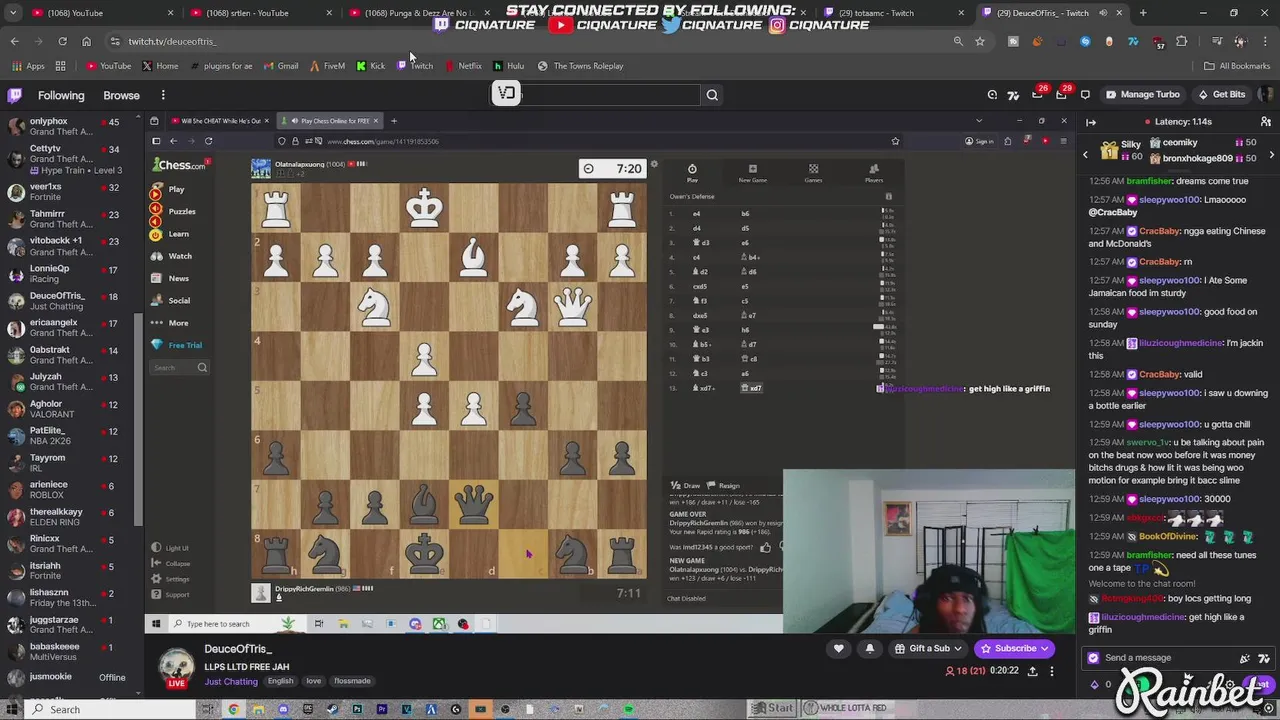This screenshot has height=720, width=1280.
Task: Expand the Gift a Sub dropdown
Action: (957, 648)
